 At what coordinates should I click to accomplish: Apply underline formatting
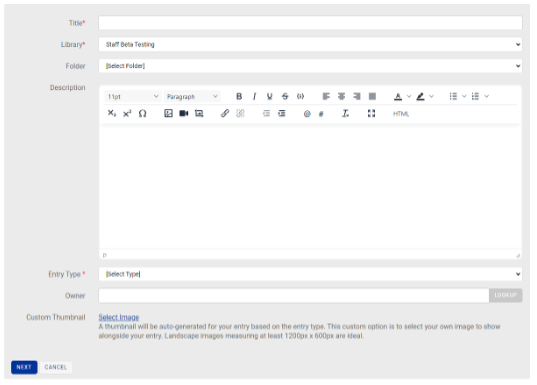click(x=270, y=97)
